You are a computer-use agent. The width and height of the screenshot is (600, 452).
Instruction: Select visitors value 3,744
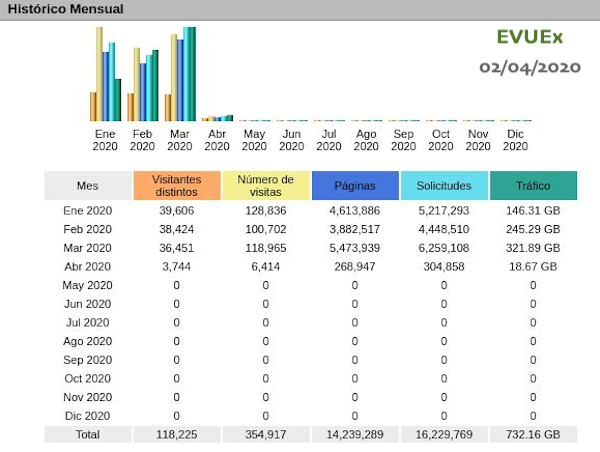(x=177, y=266)
